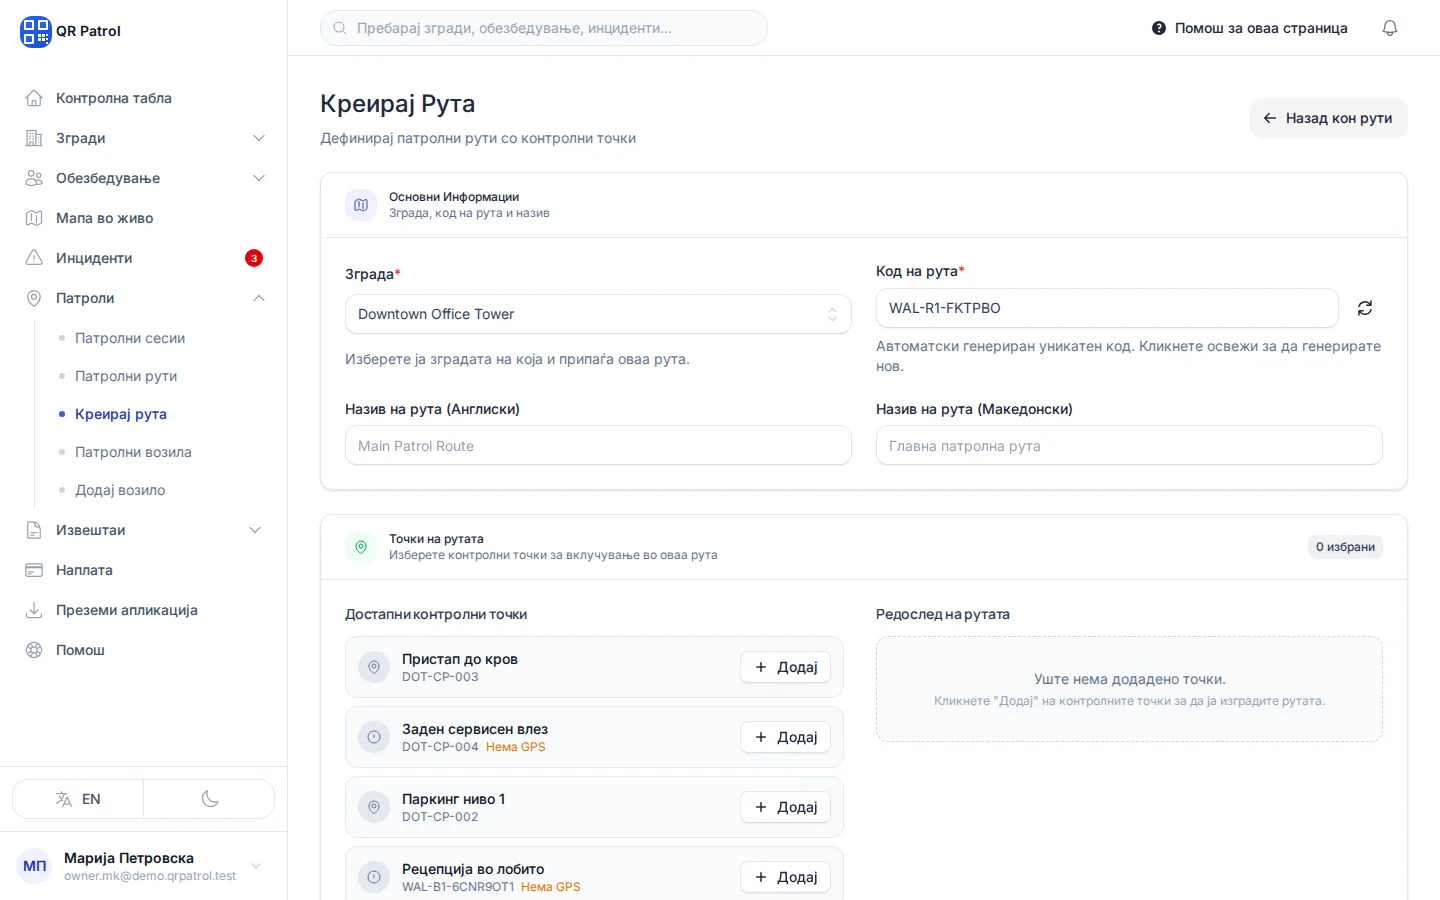Expand the Извештаи sidebar section
This screenshot has height=900, width=1440.
(144, 530)
